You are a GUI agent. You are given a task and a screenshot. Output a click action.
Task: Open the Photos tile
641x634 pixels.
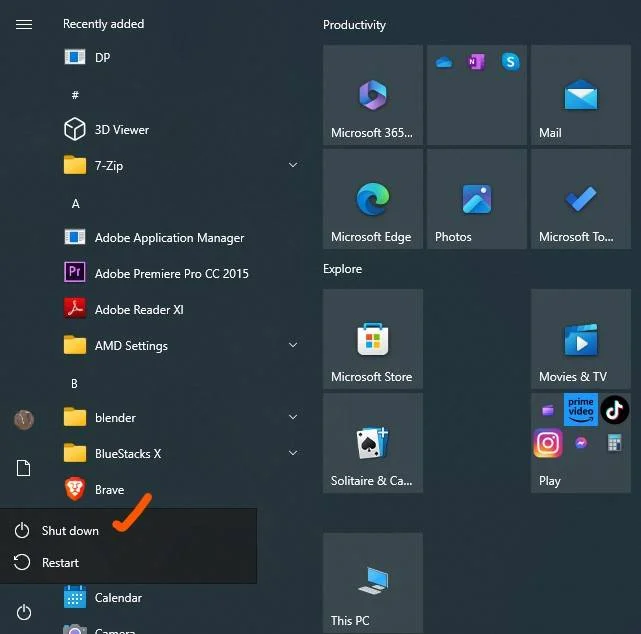[x=477, y=199]
